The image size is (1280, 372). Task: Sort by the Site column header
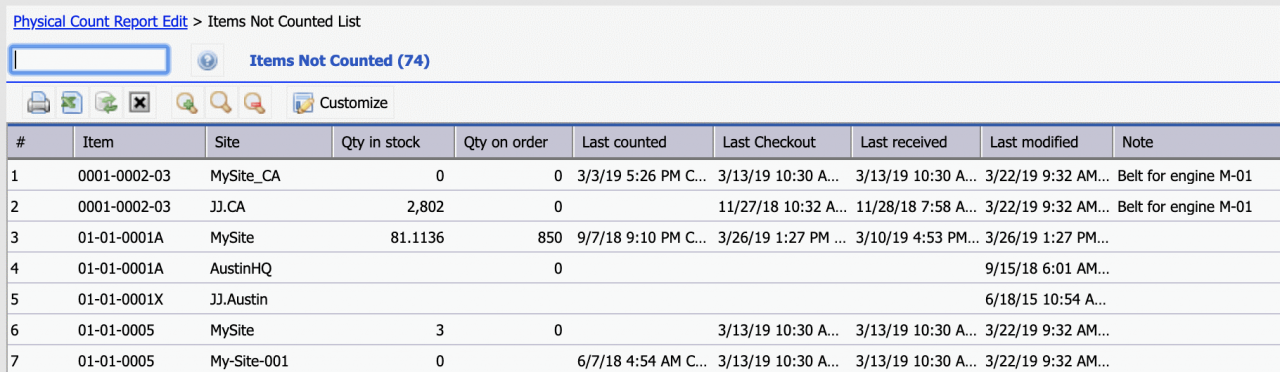[x=268, y=142]
